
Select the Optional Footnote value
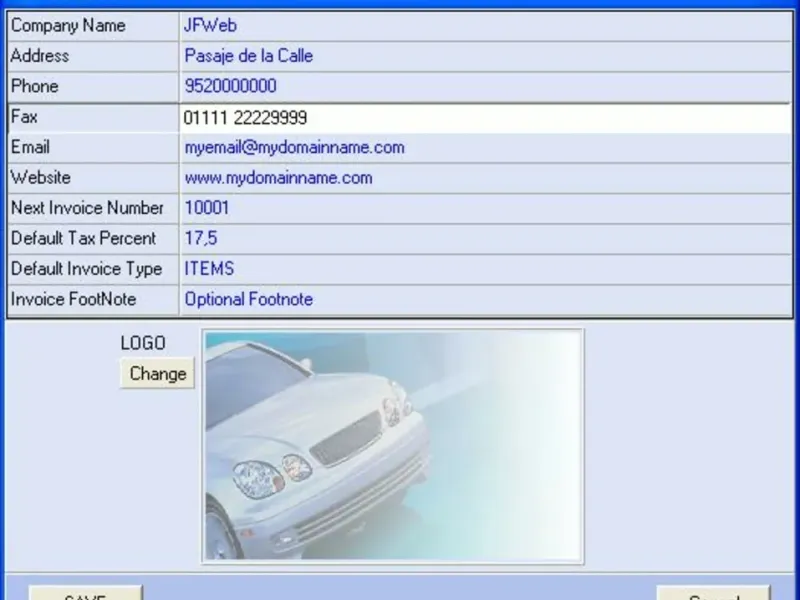coord(248,299)
